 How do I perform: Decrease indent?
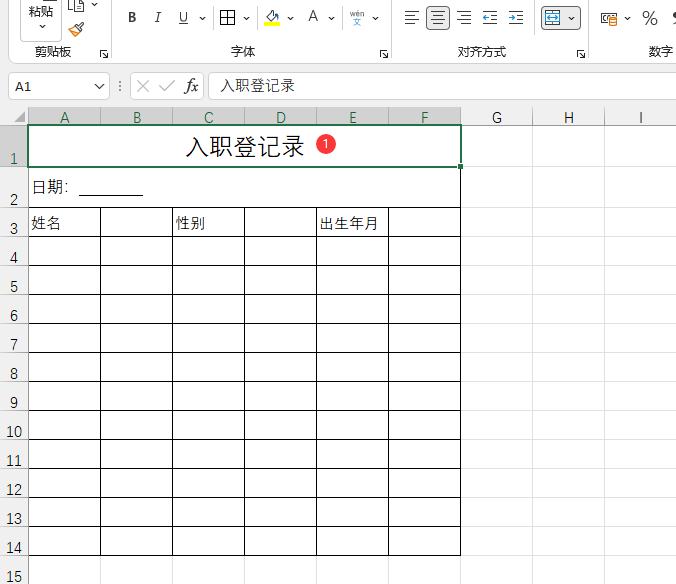490,18
